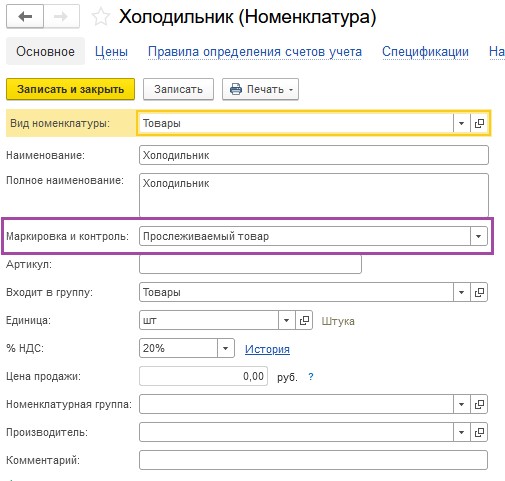Click the back arrow navigation icon
505x481 pixels.
coord(25,16)
